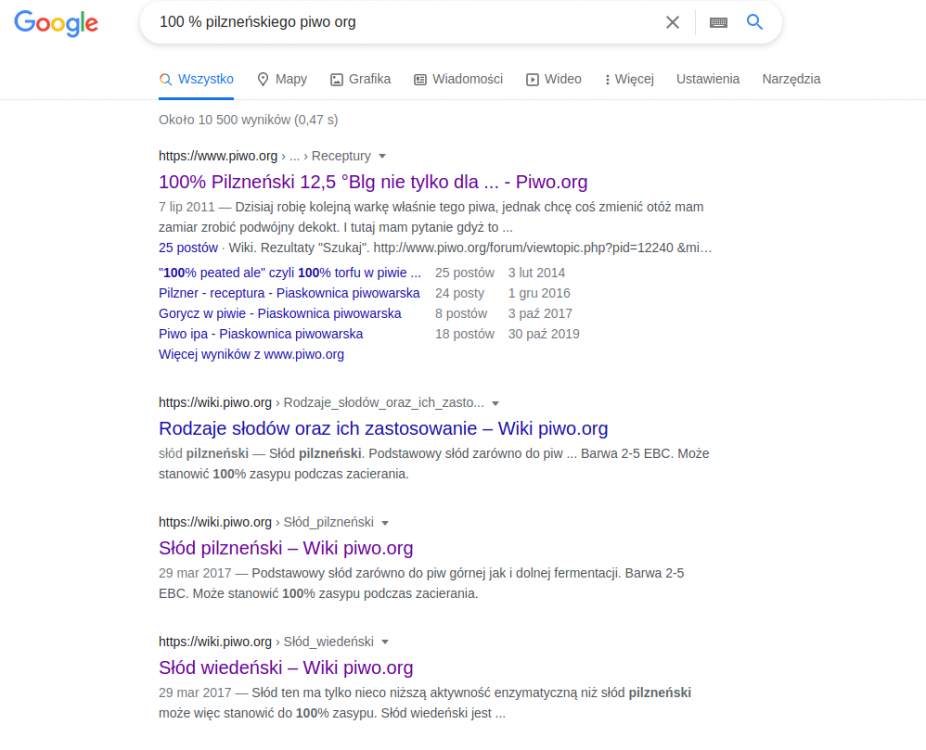Expand arrow beside Rodzaje_słodów URL

point(495,403)
